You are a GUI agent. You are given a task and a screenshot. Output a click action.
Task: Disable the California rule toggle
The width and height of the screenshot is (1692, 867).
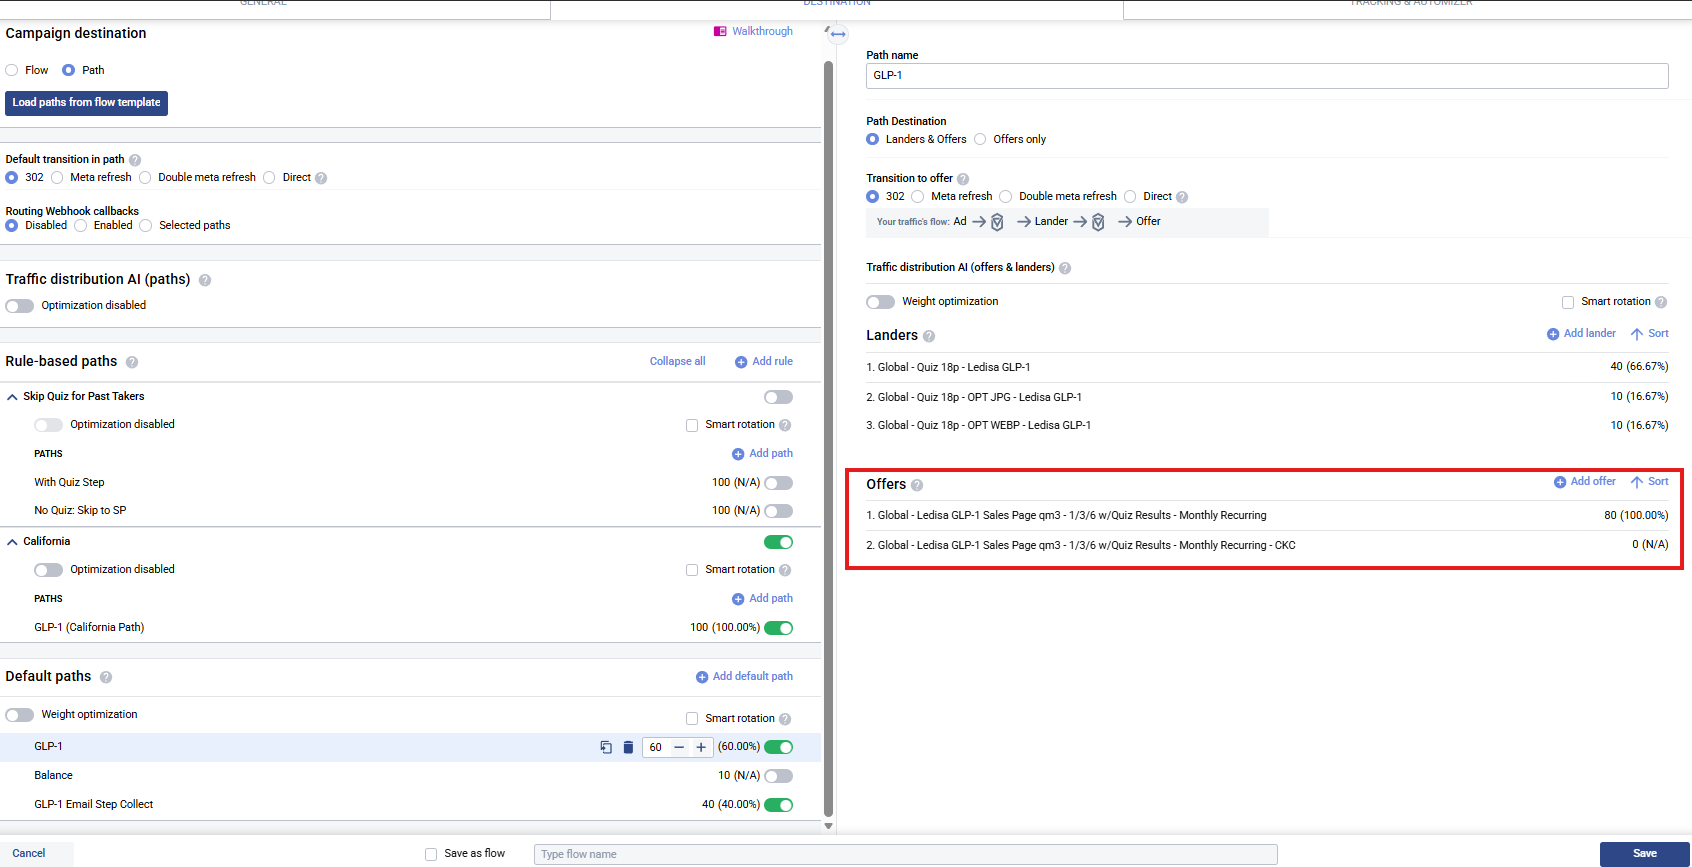(x=778, y=542)
